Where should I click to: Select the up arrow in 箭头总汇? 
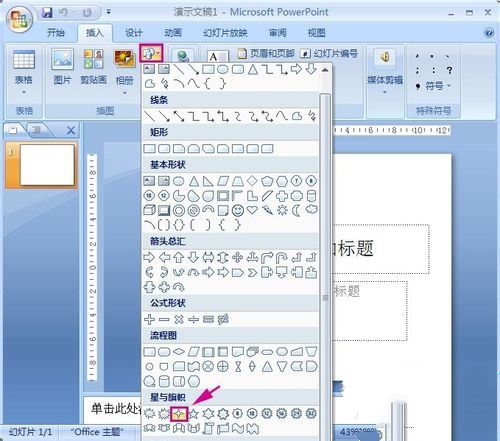point(179,258)
